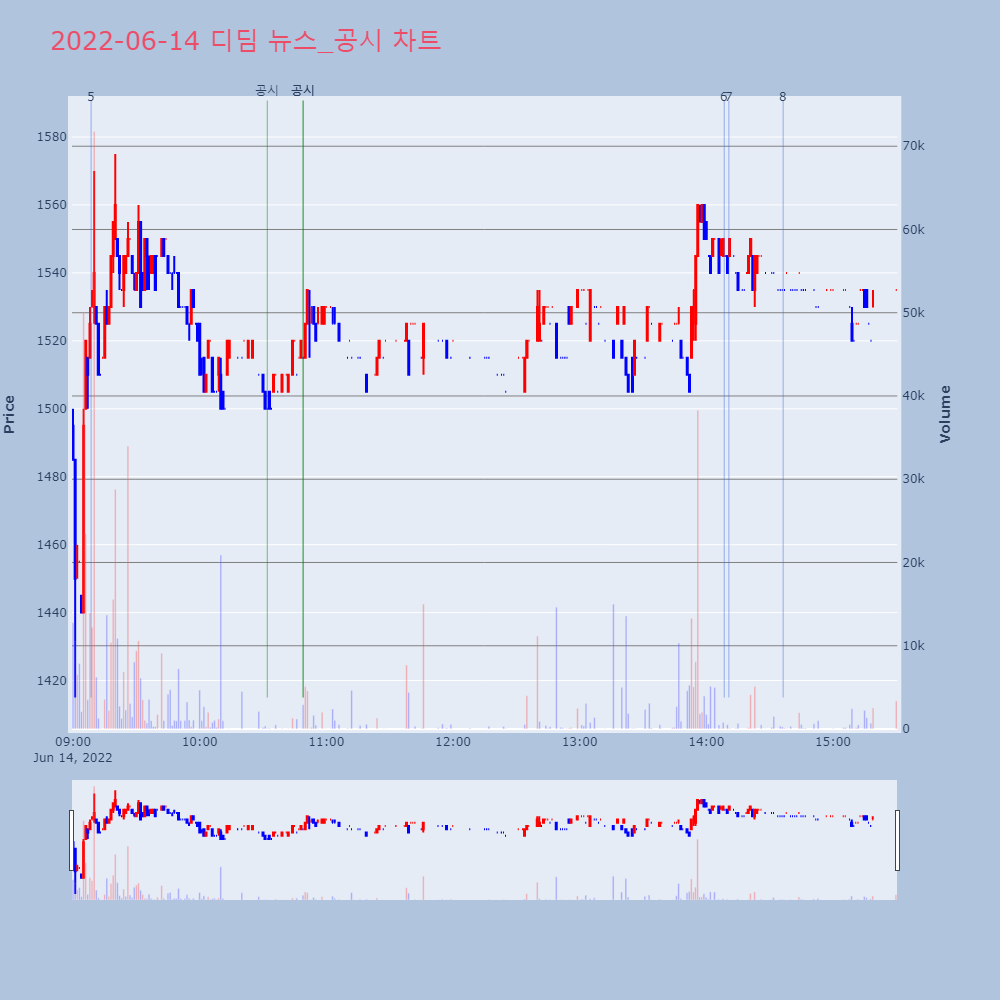Click the 10:00 x-axis tick label

tap(200, 742)
